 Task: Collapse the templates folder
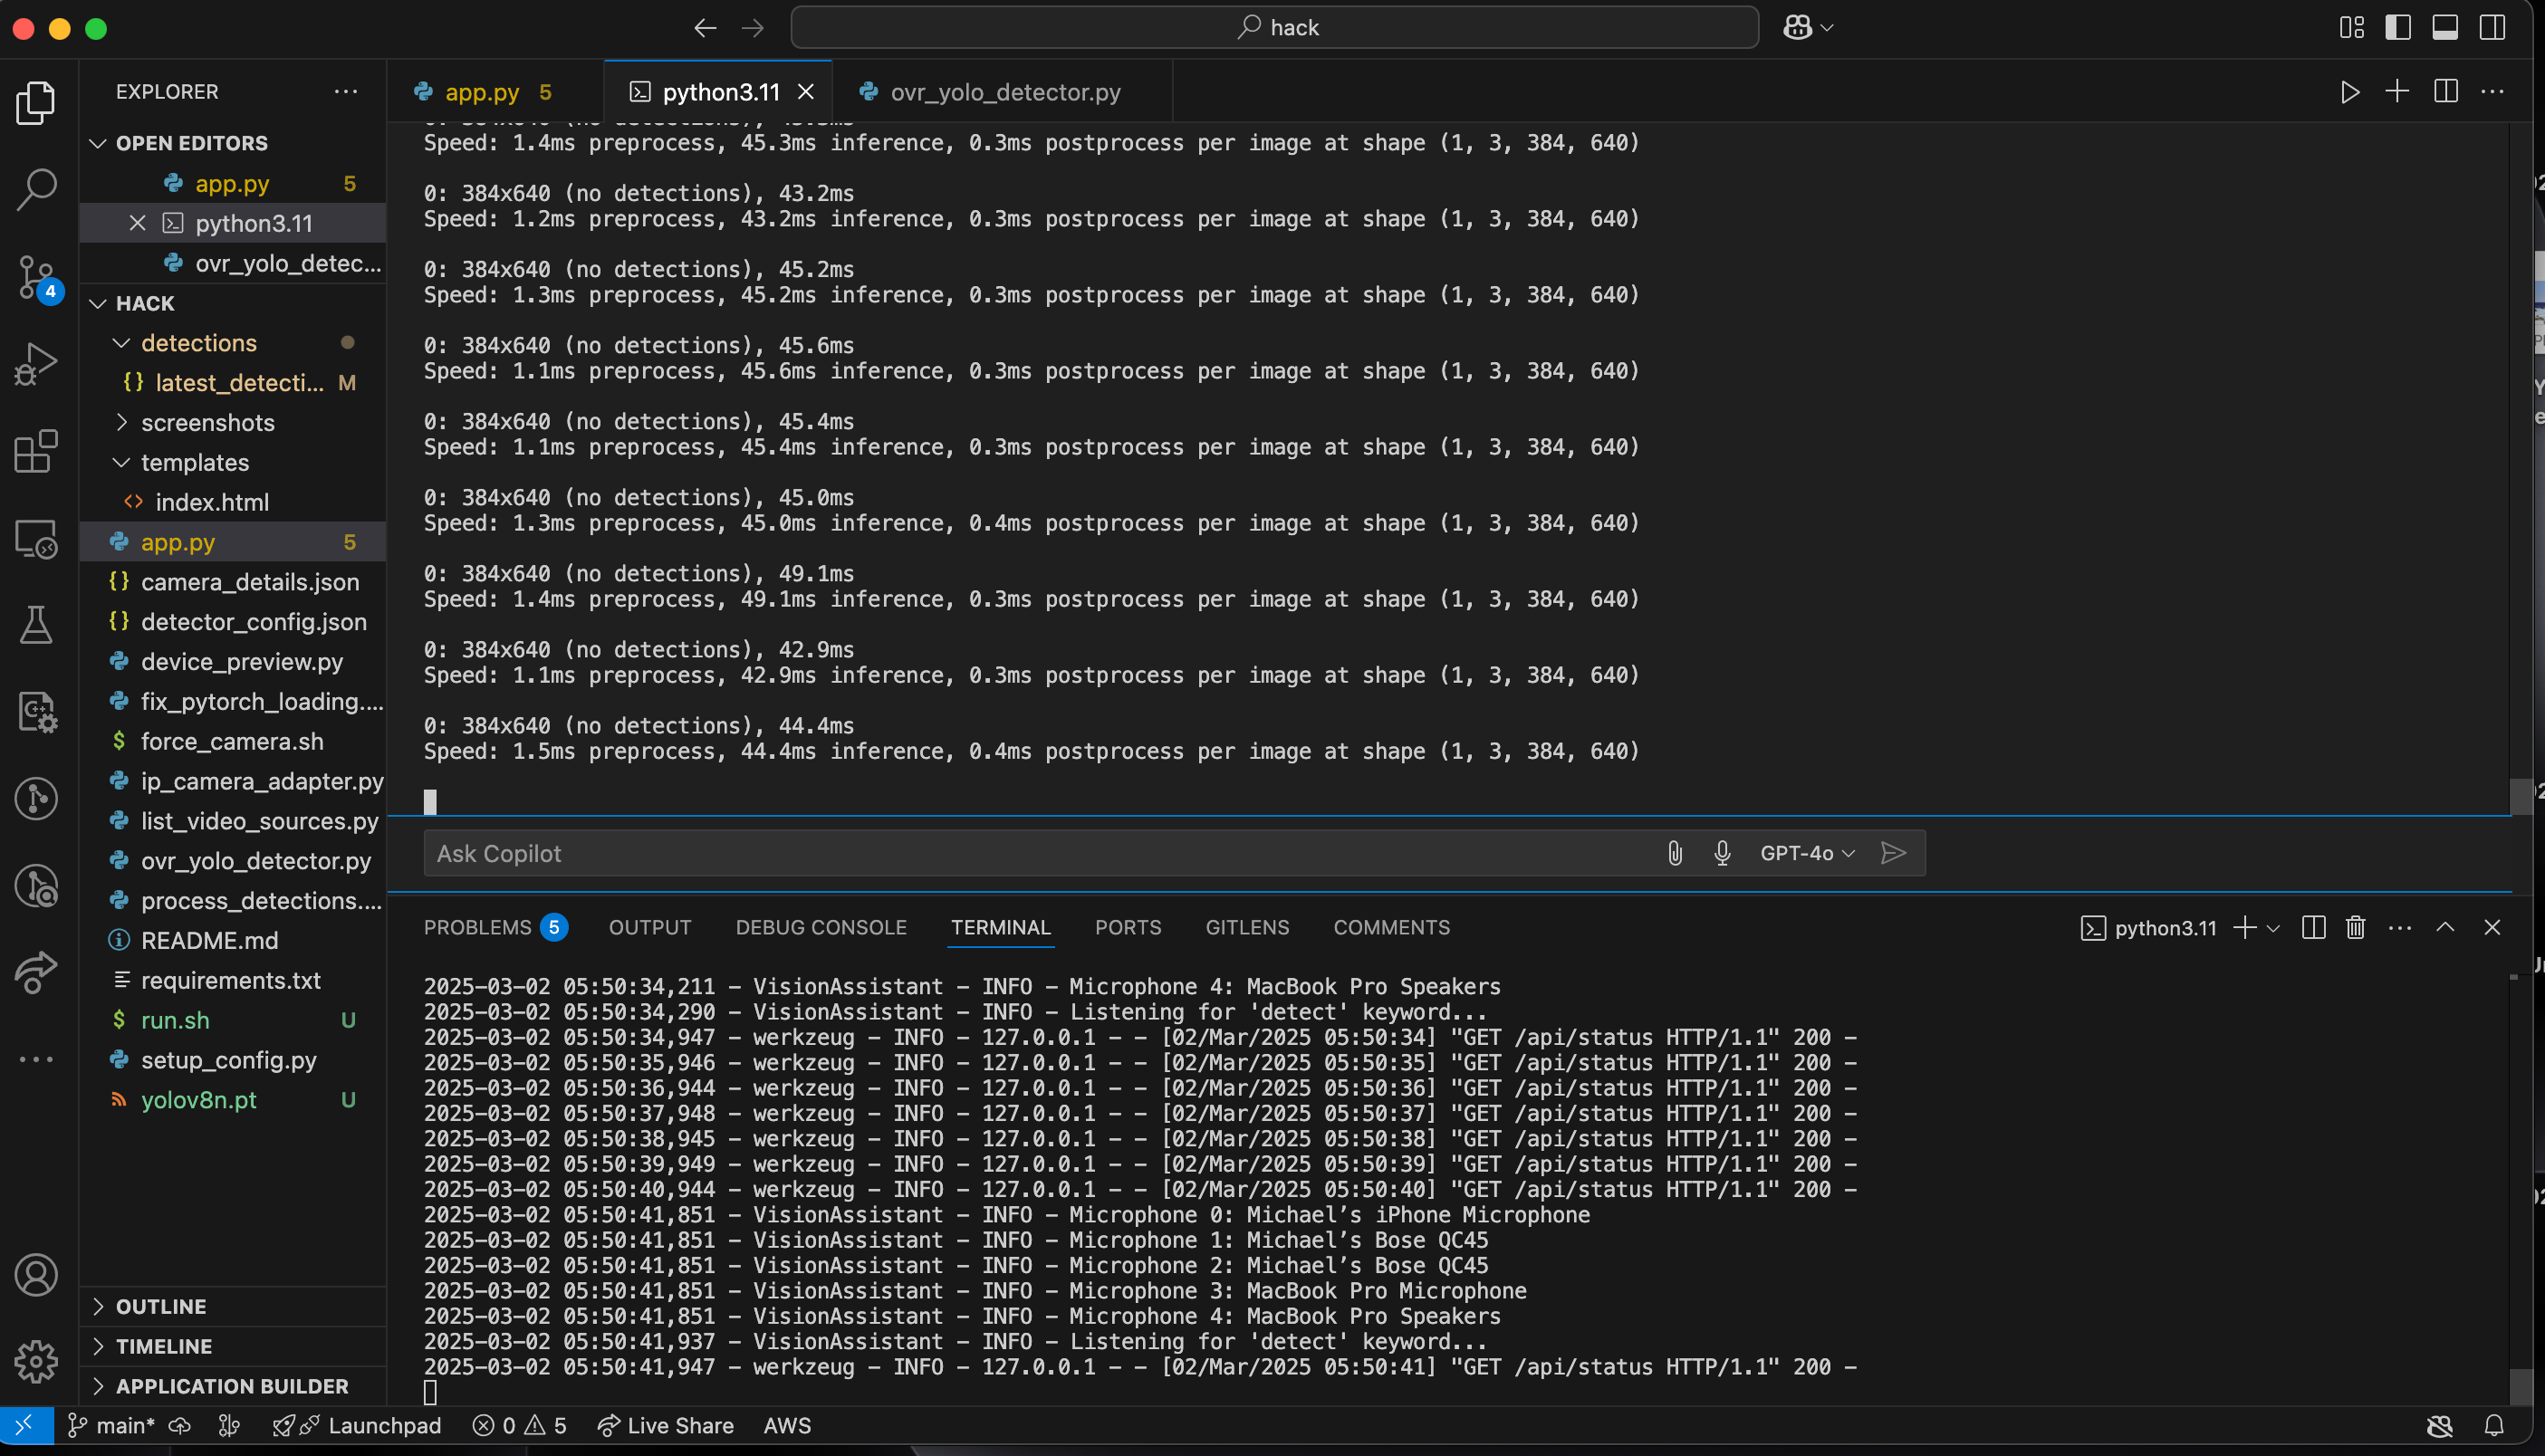[x=195, y=462]
